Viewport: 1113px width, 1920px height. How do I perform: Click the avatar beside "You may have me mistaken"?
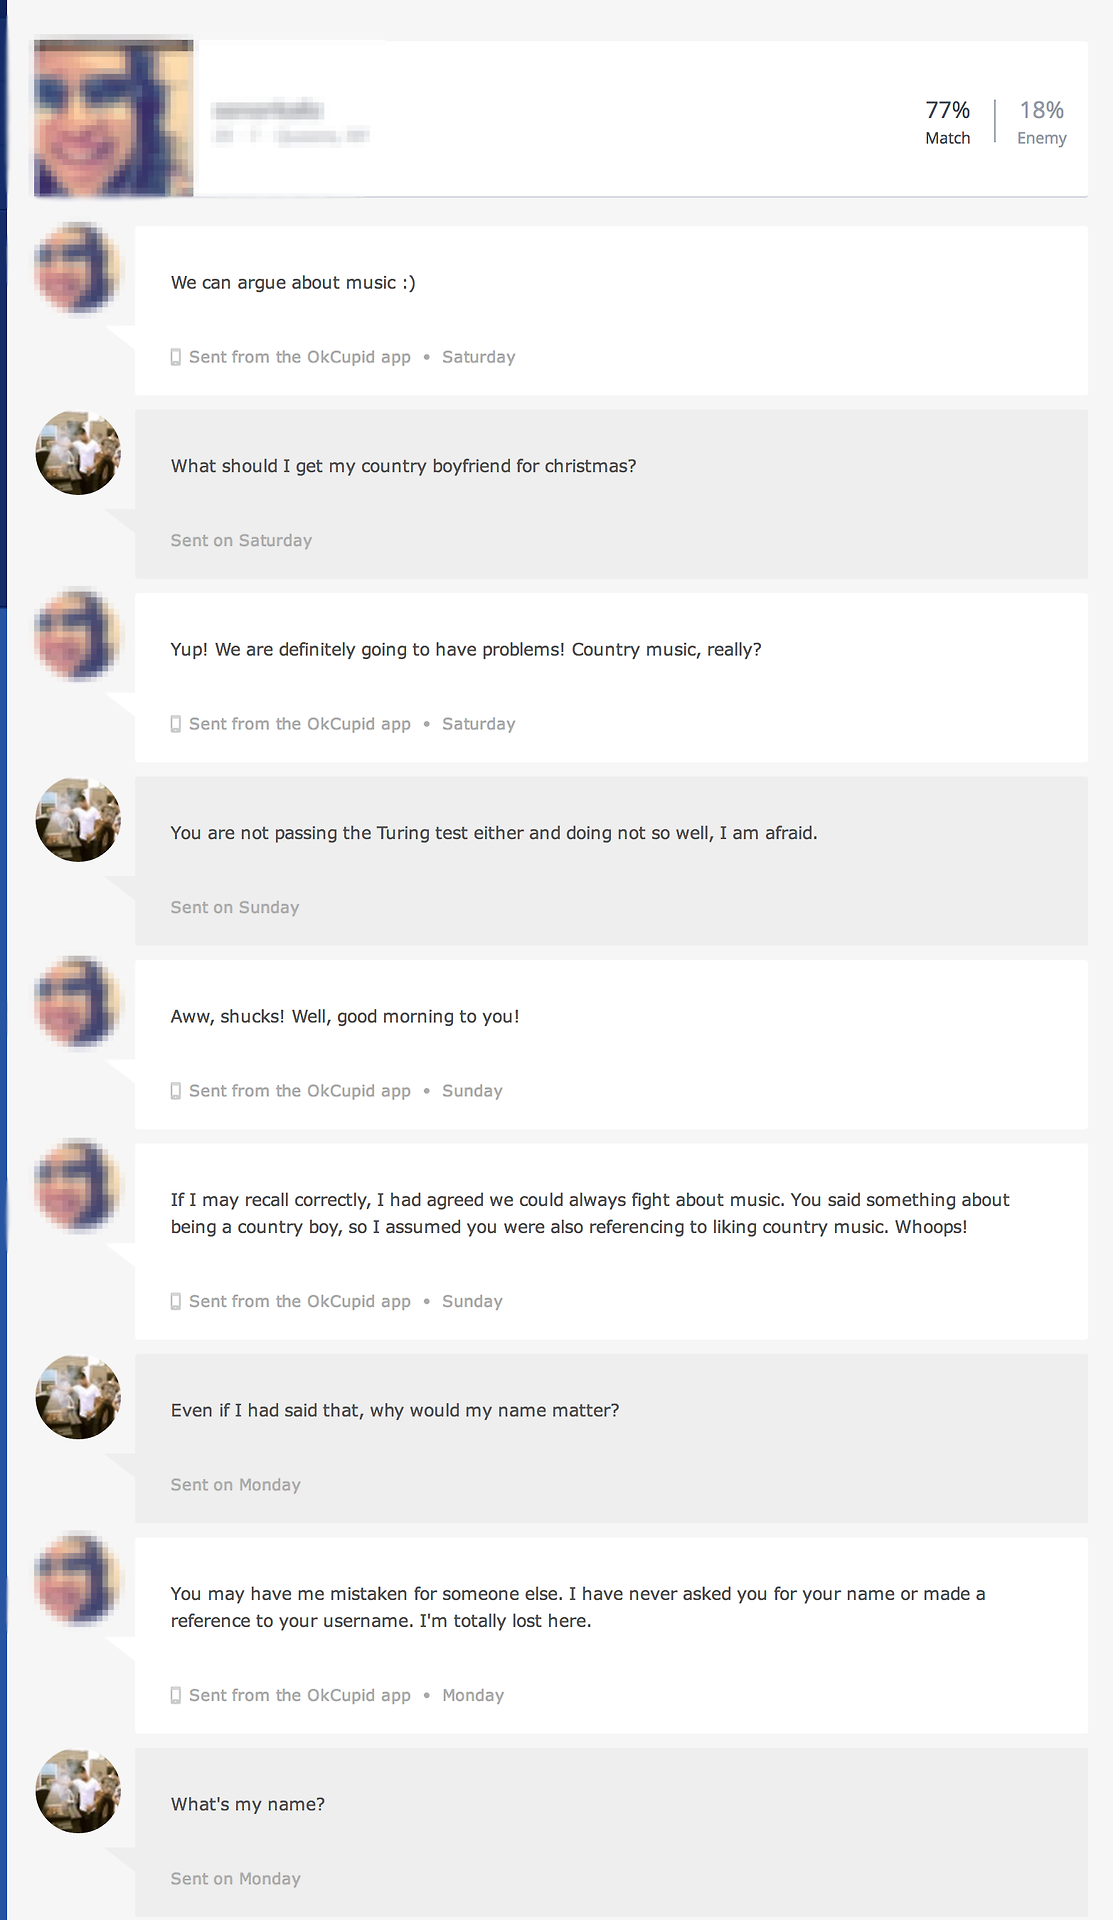pyautogui.click(x=78, y=1580)
